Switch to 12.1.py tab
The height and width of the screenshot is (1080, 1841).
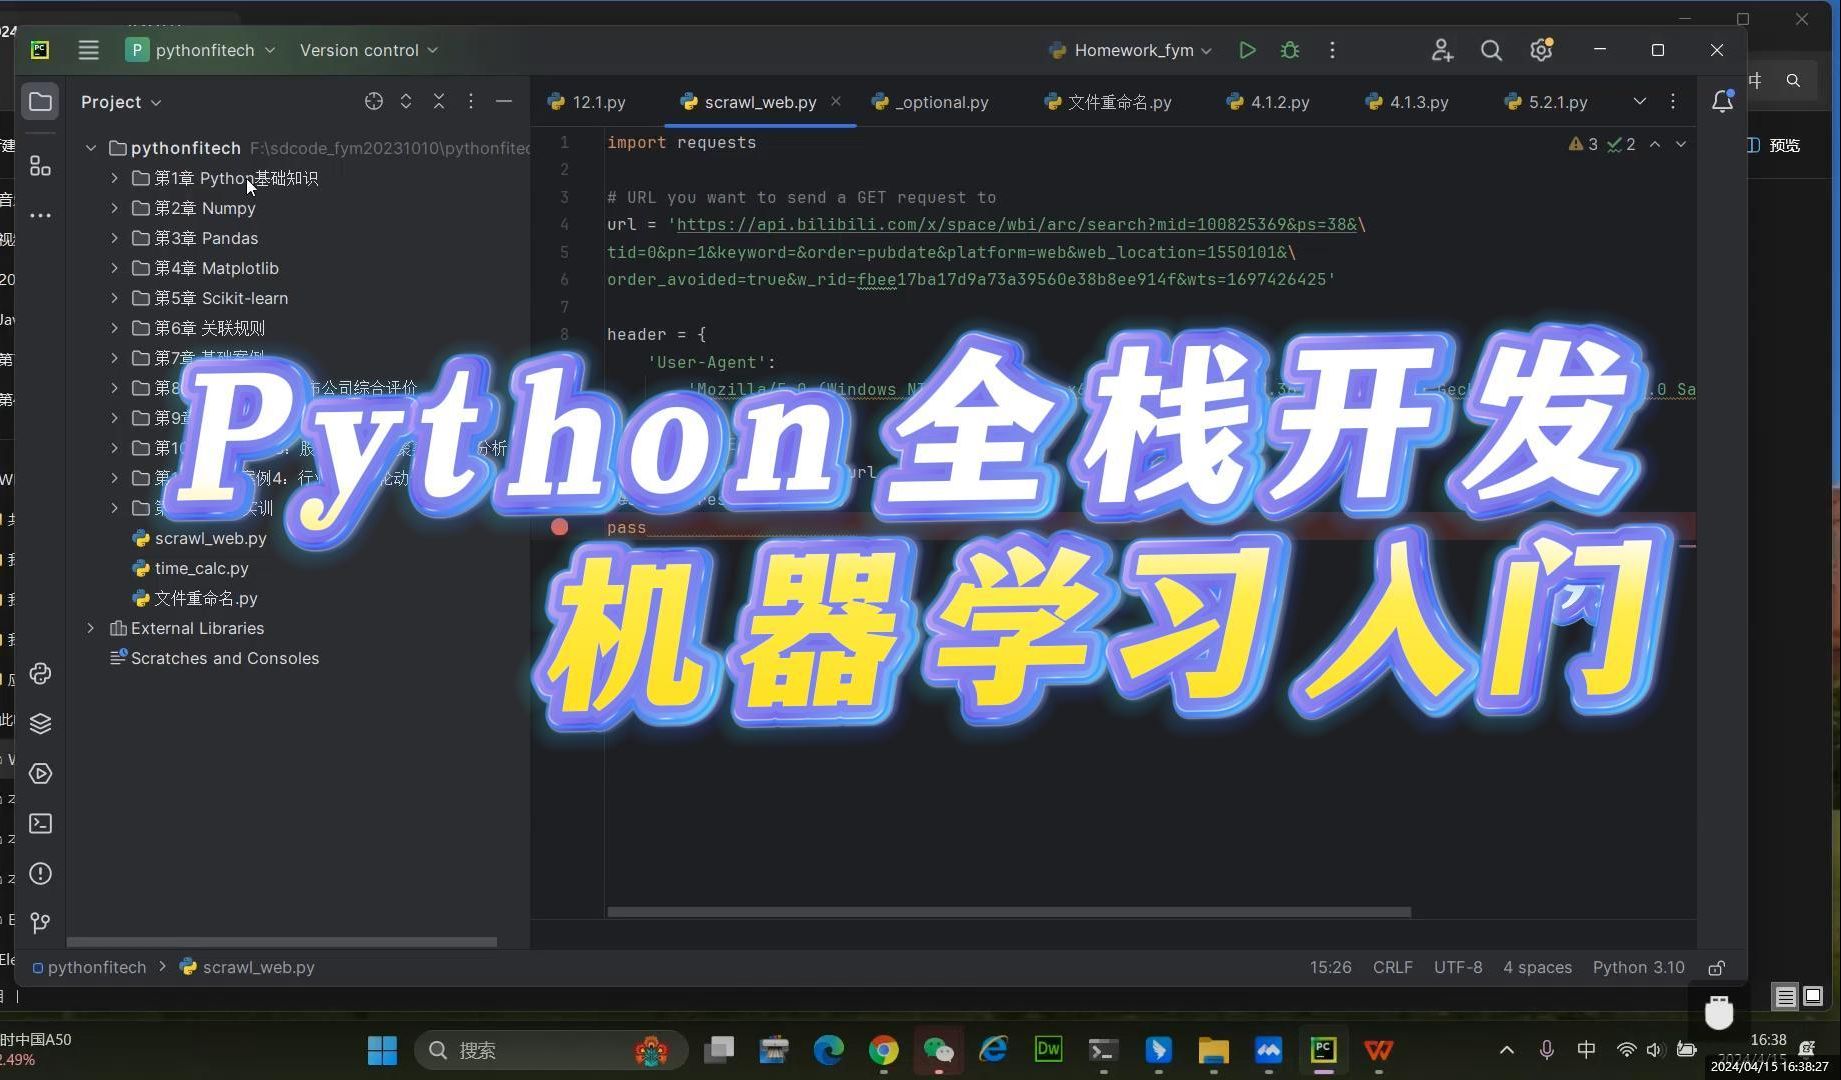click(587, 102)
